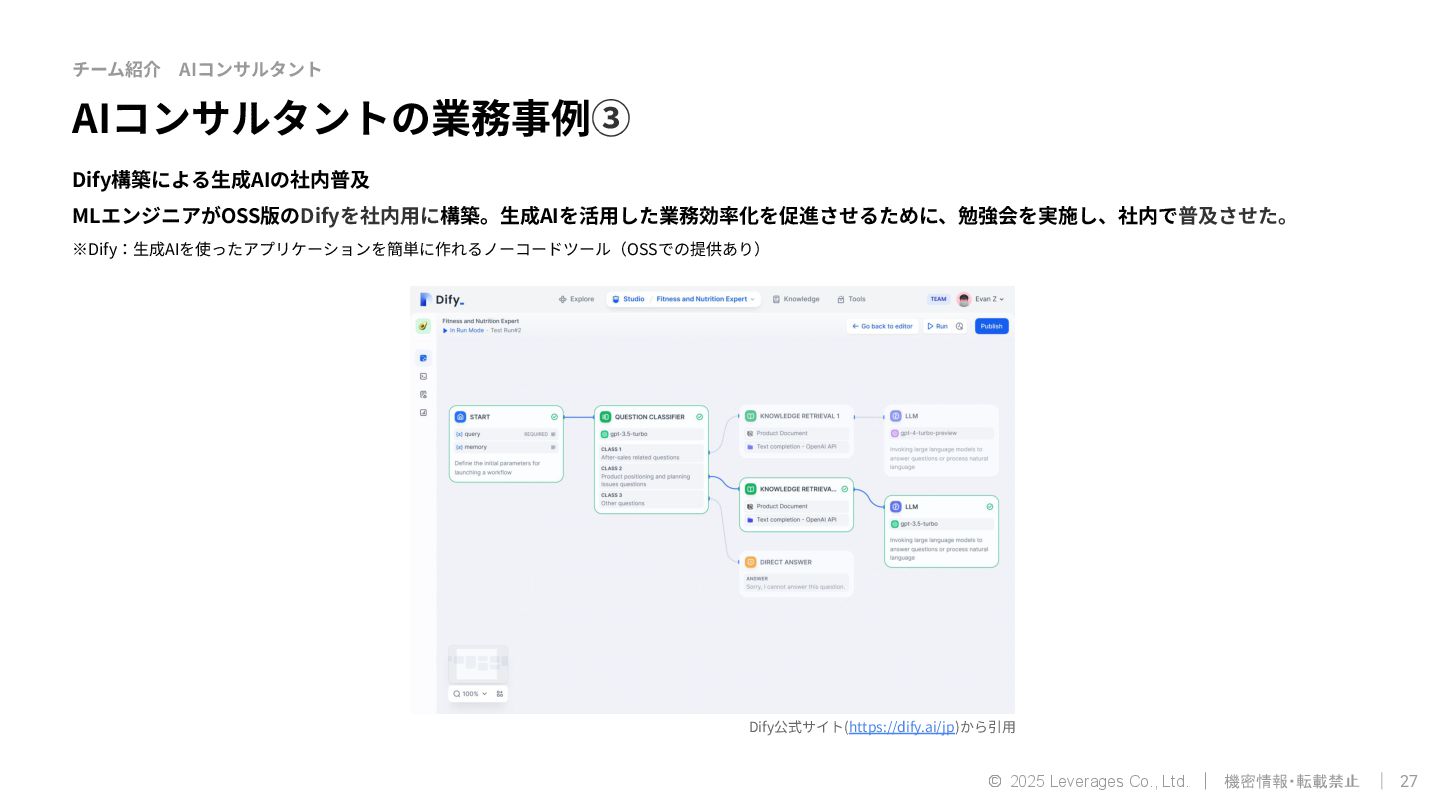Open the Fitness and Nutrition Expert app icon
Viewport: 1440px width, 810px height.
pos(423,326)
